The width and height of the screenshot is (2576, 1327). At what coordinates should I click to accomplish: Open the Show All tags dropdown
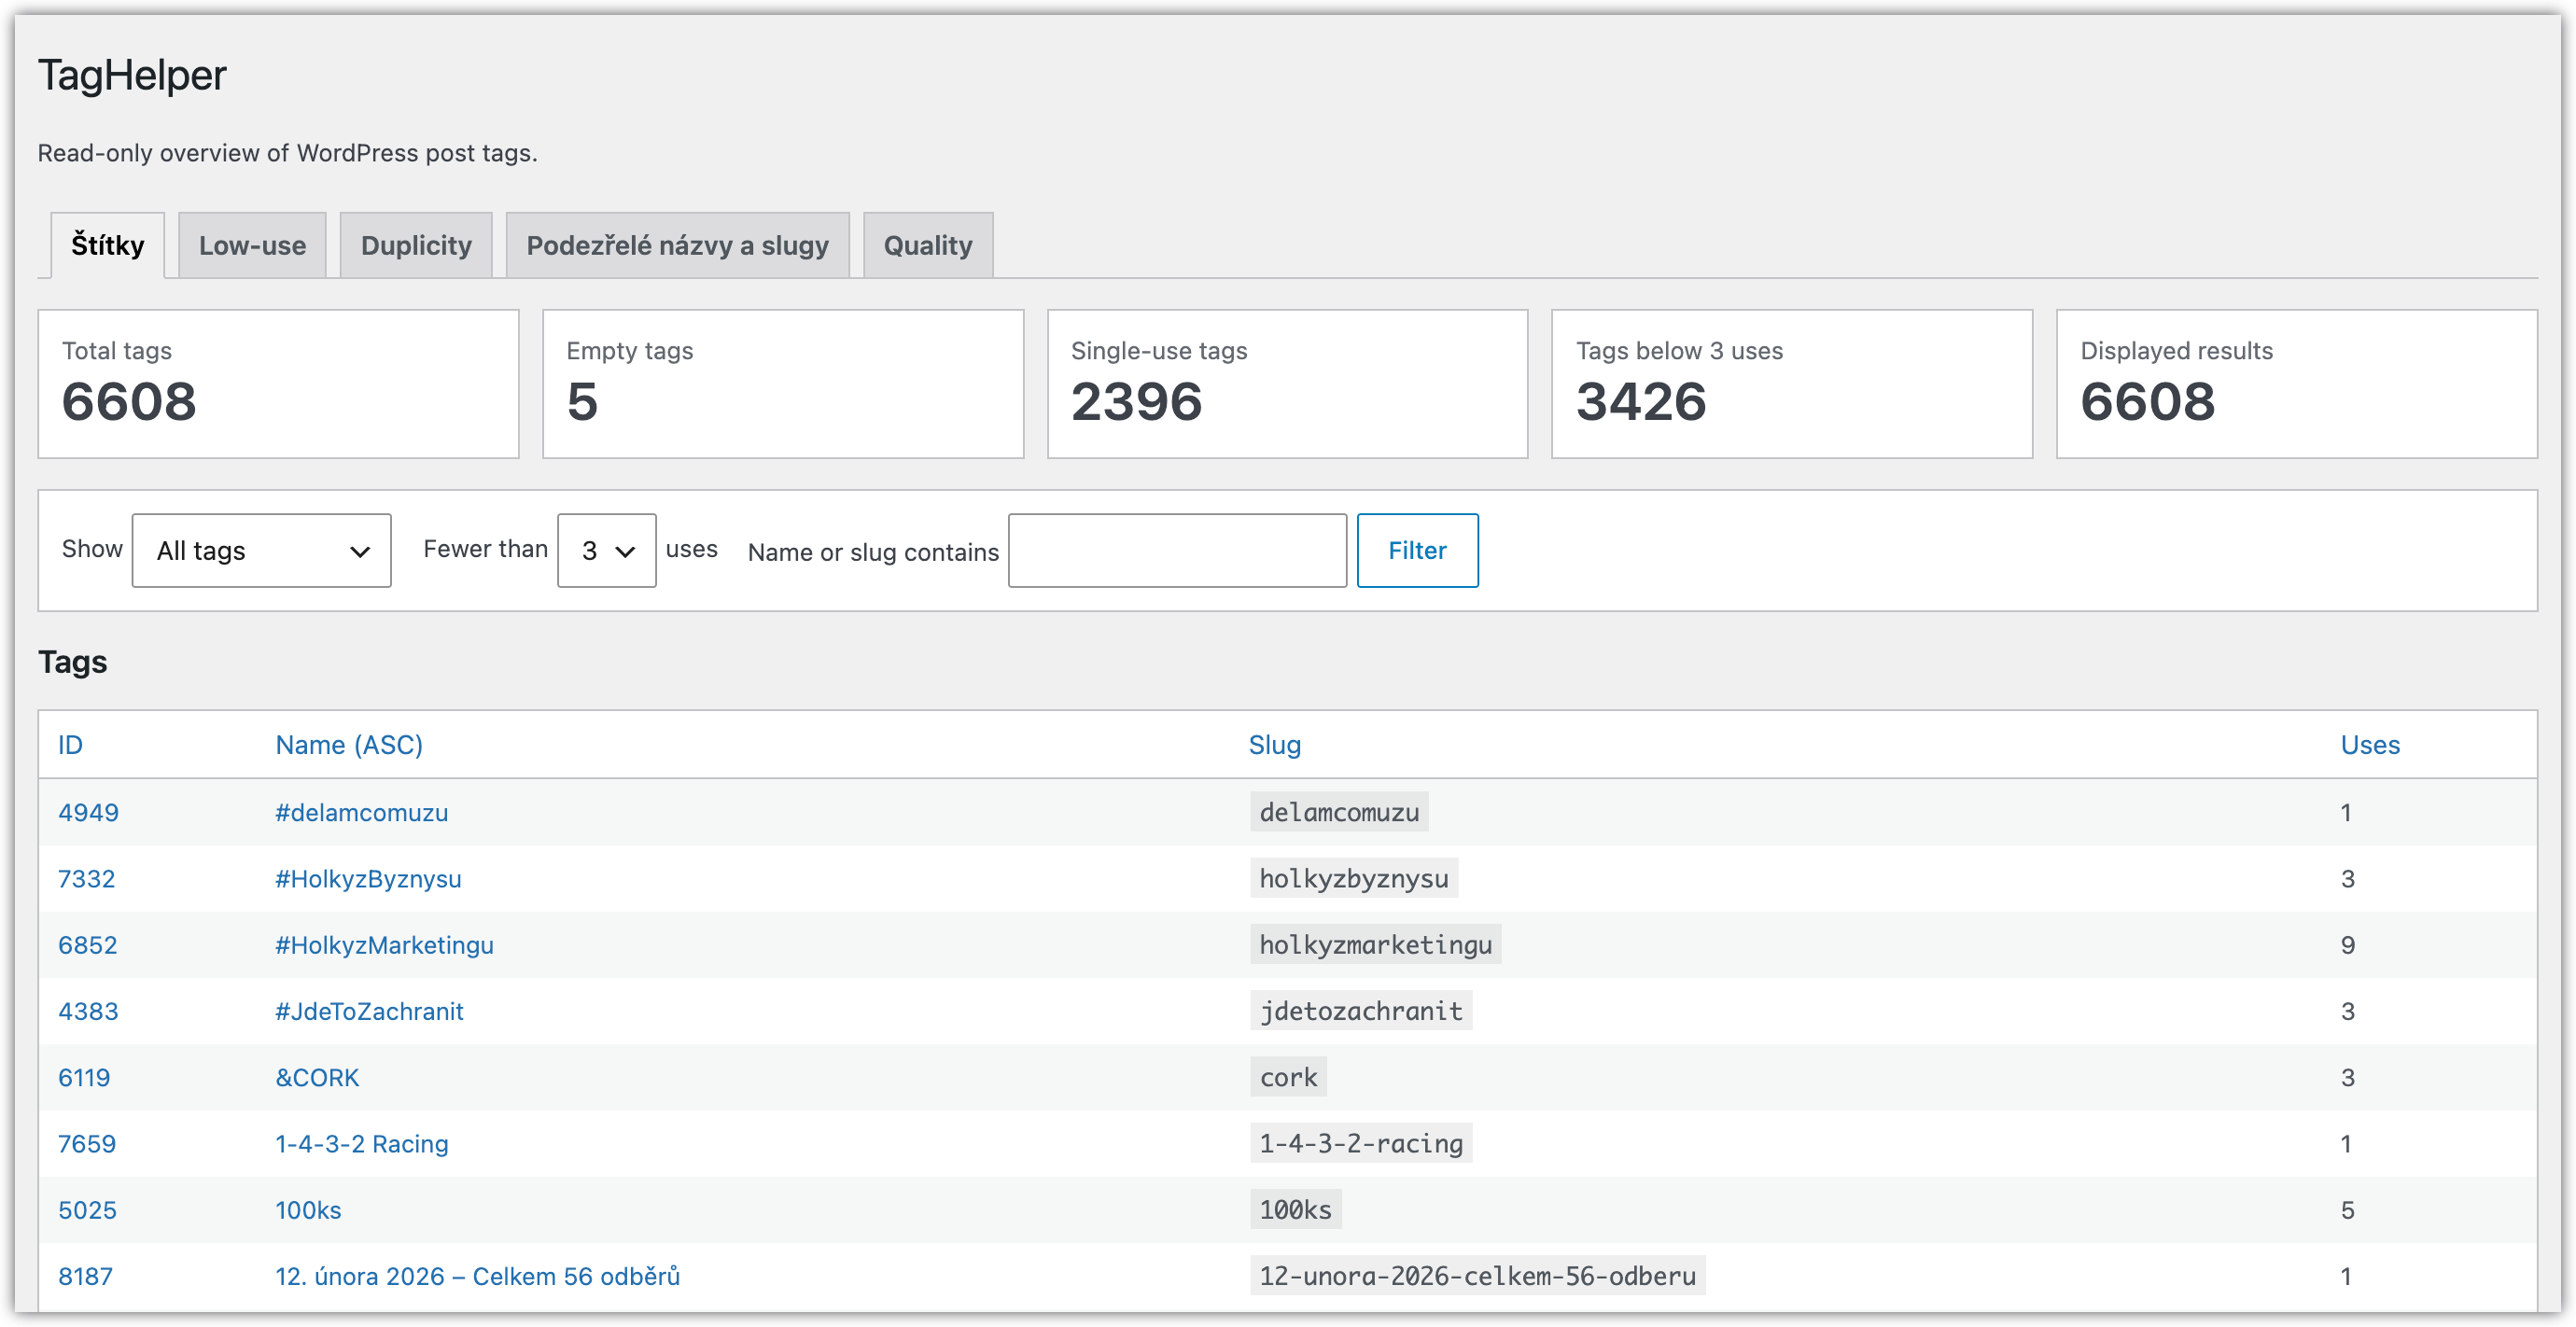point(261,550)
